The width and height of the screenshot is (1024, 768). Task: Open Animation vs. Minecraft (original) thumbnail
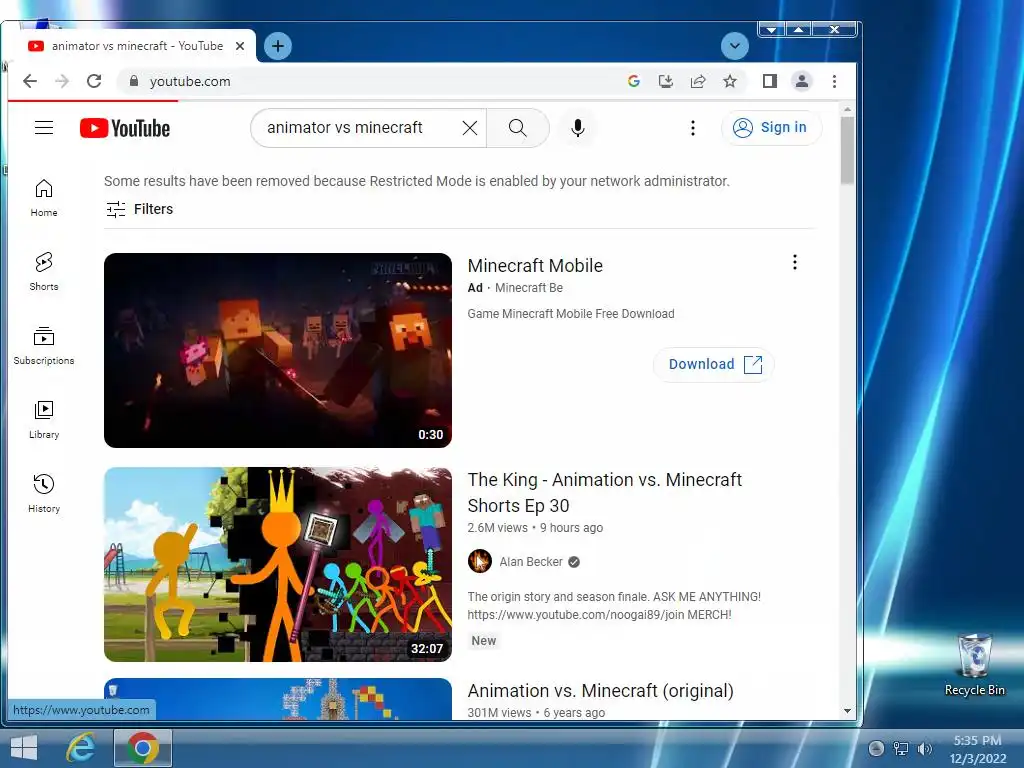(278, 699)
